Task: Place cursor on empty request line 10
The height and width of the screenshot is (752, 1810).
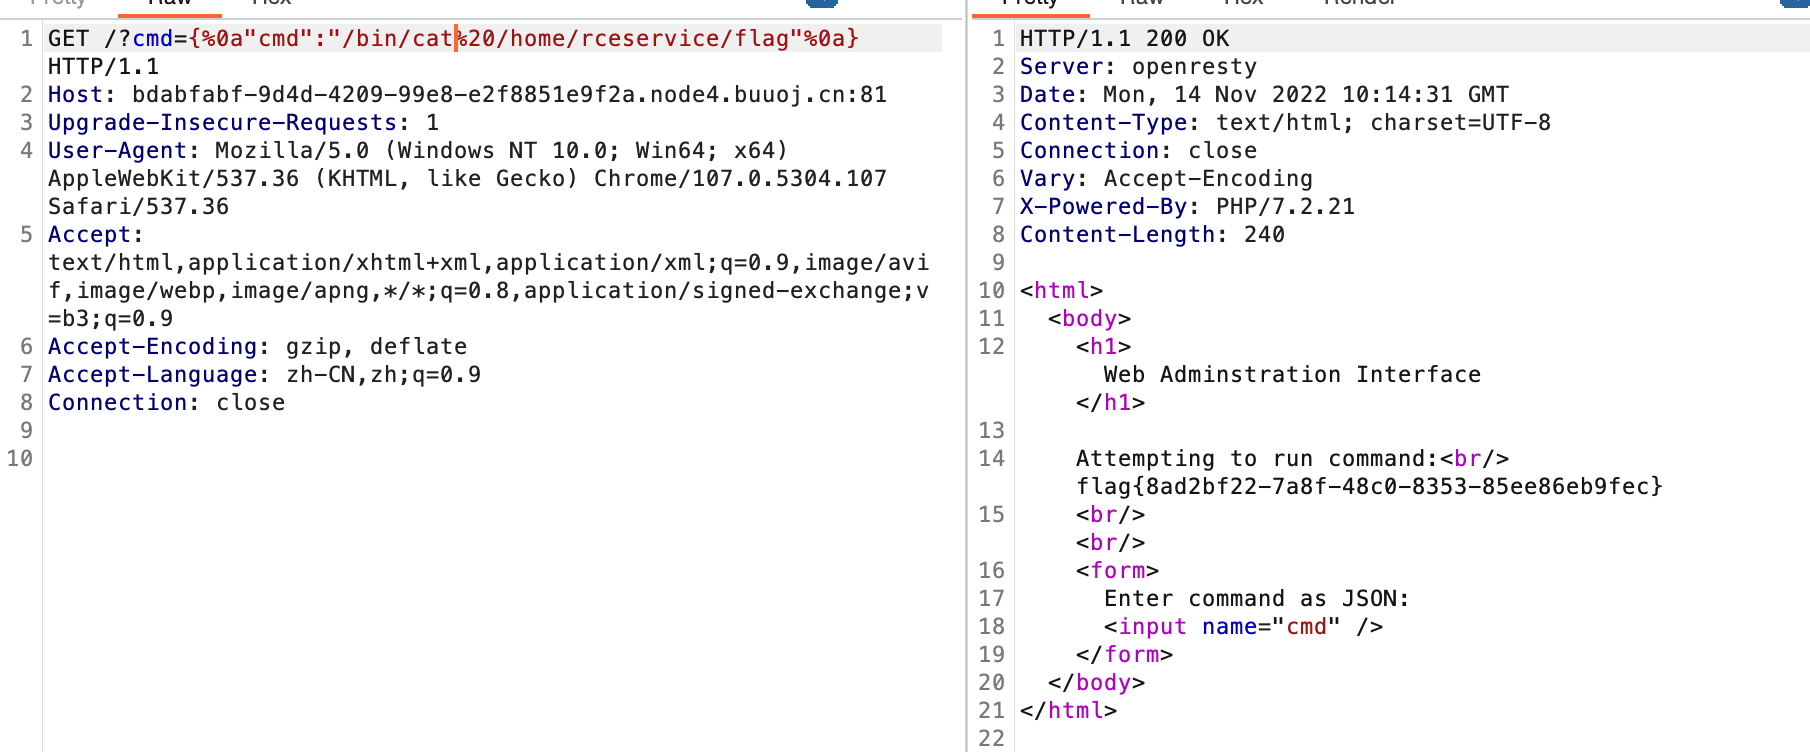Action: point(495,458)
